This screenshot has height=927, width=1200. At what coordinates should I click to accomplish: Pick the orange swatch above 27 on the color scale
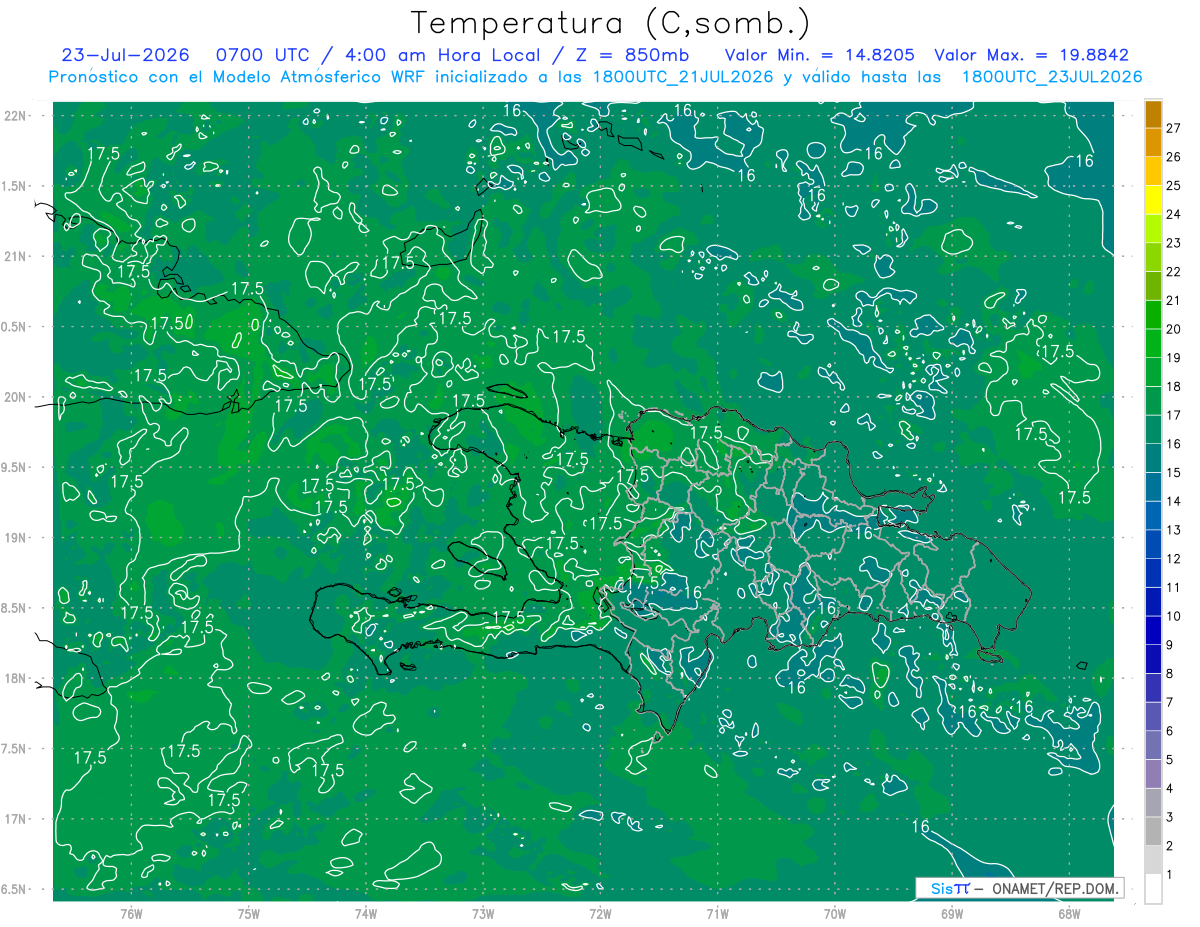[1153, 114]
